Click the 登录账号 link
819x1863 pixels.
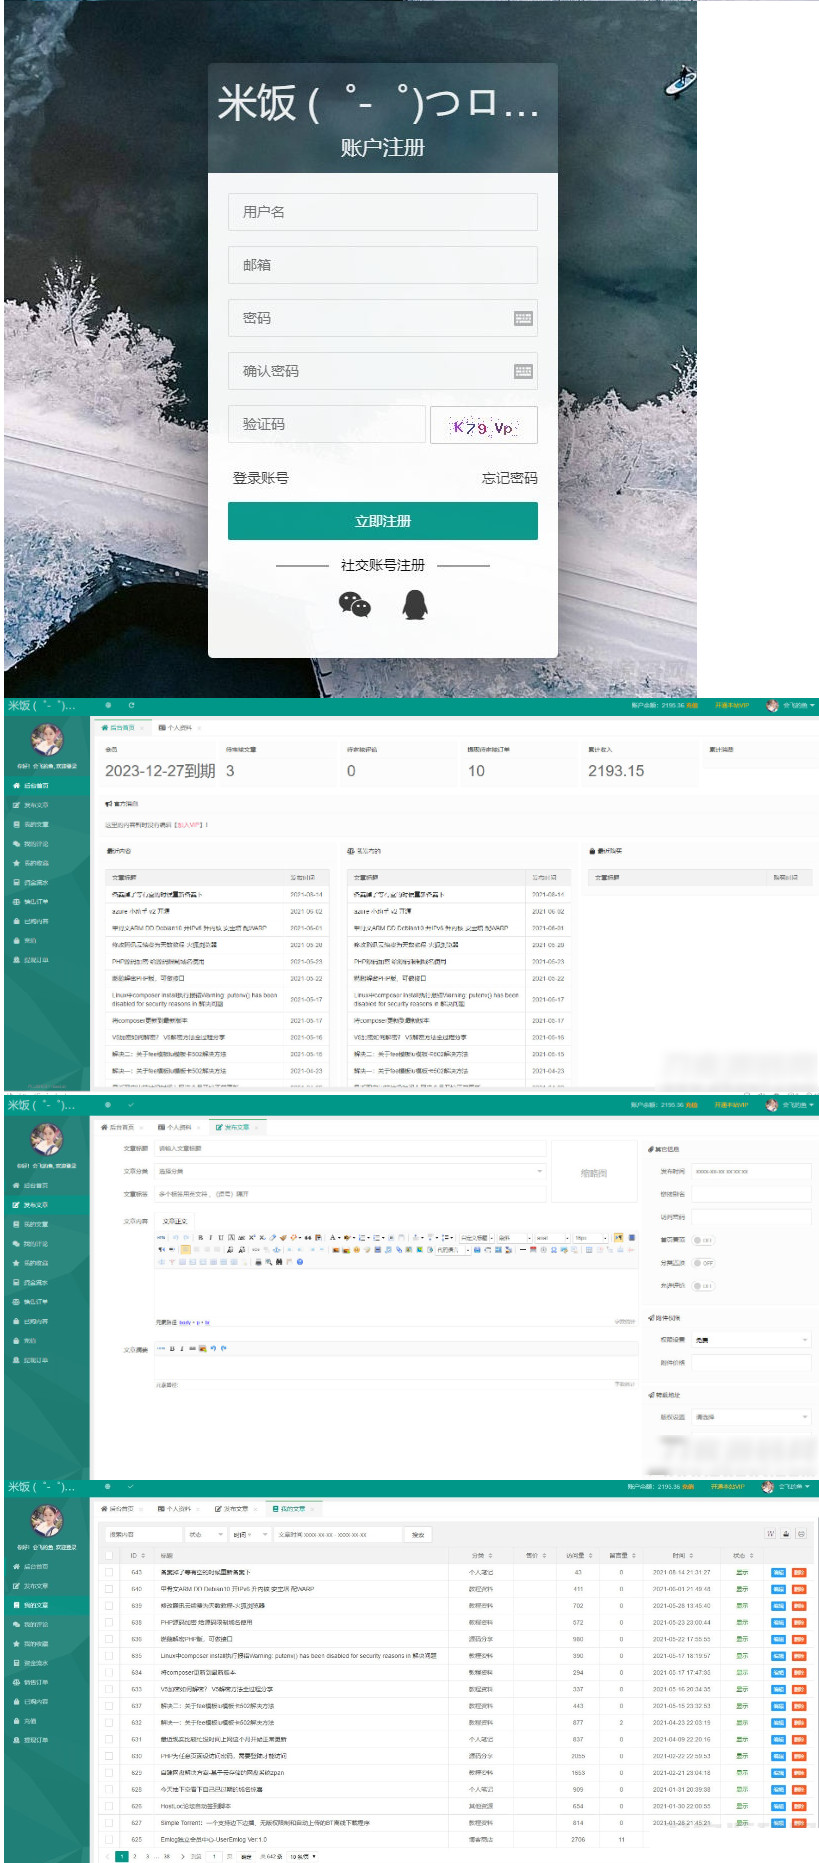(x=261, y=478)
